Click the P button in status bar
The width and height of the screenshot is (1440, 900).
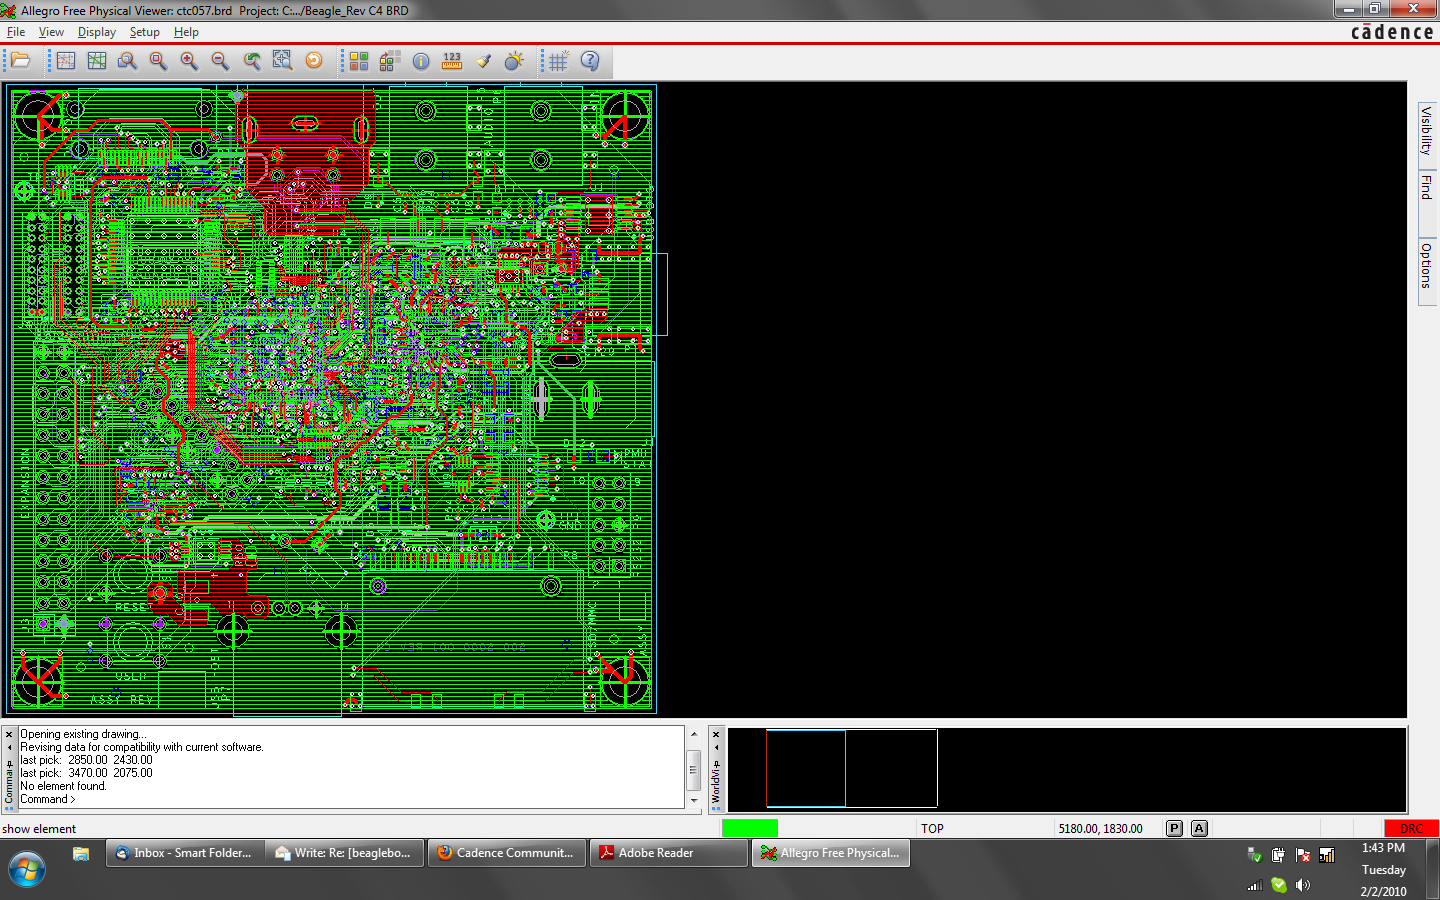pyautogui.click(x=1175, y=828)
